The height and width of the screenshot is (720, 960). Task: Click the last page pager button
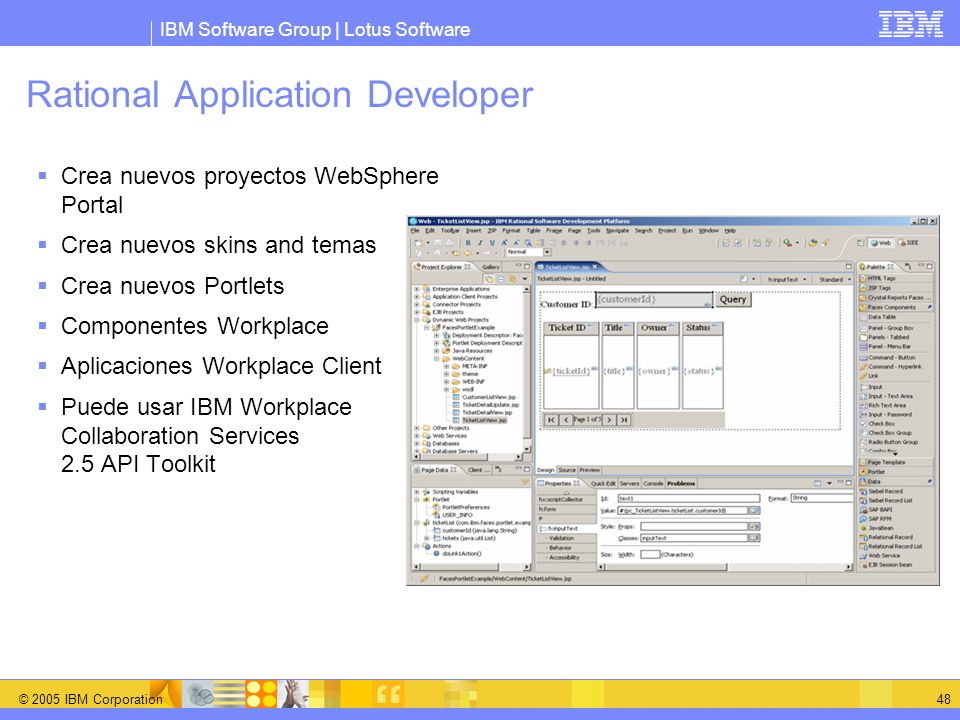click(624, 420)
